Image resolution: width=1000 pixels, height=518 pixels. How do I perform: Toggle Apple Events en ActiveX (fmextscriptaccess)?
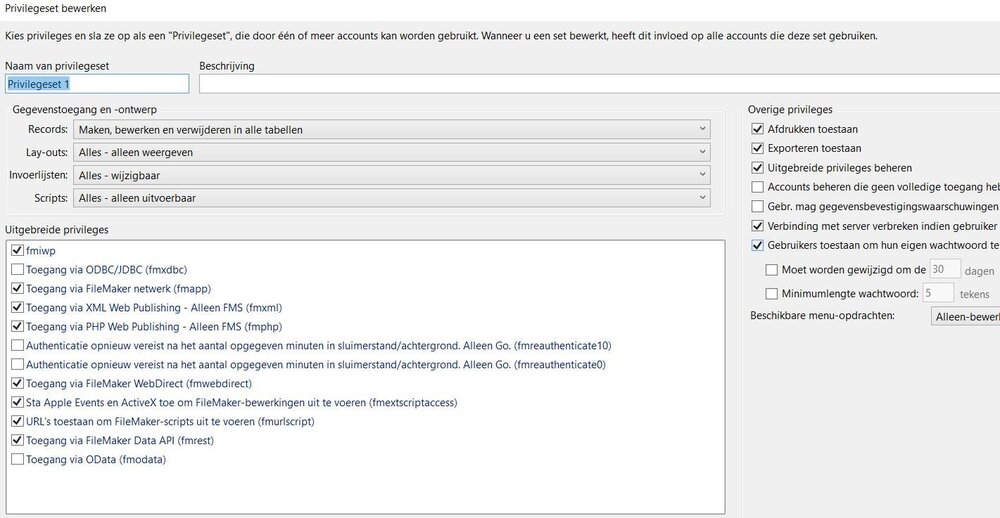(x=18, y=402)
